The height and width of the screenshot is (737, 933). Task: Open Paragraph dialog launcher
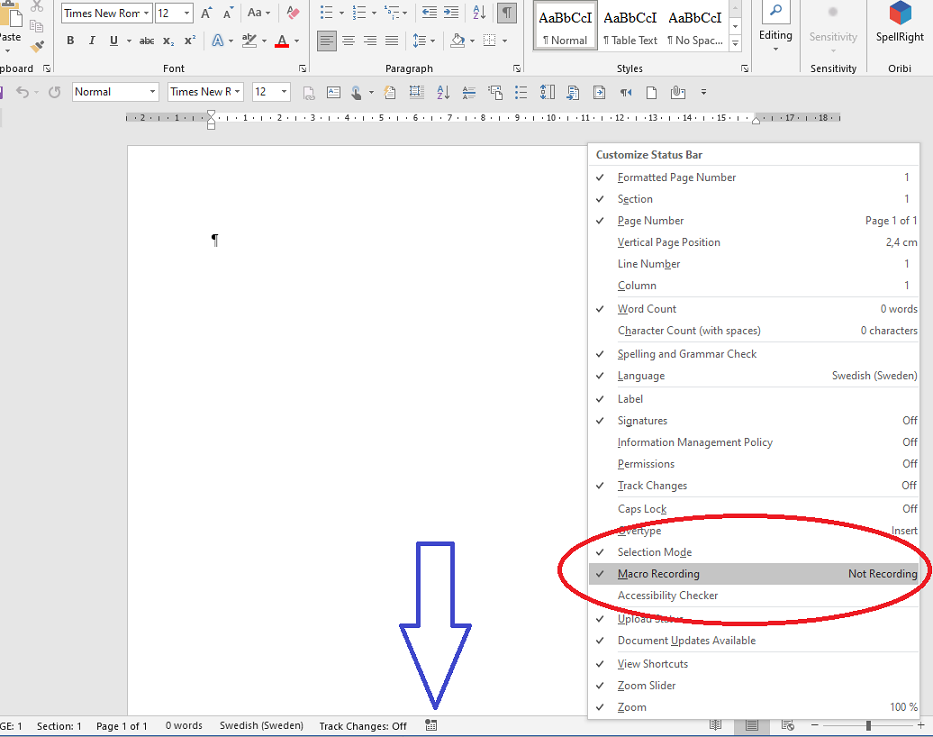(x=516, y=69)
